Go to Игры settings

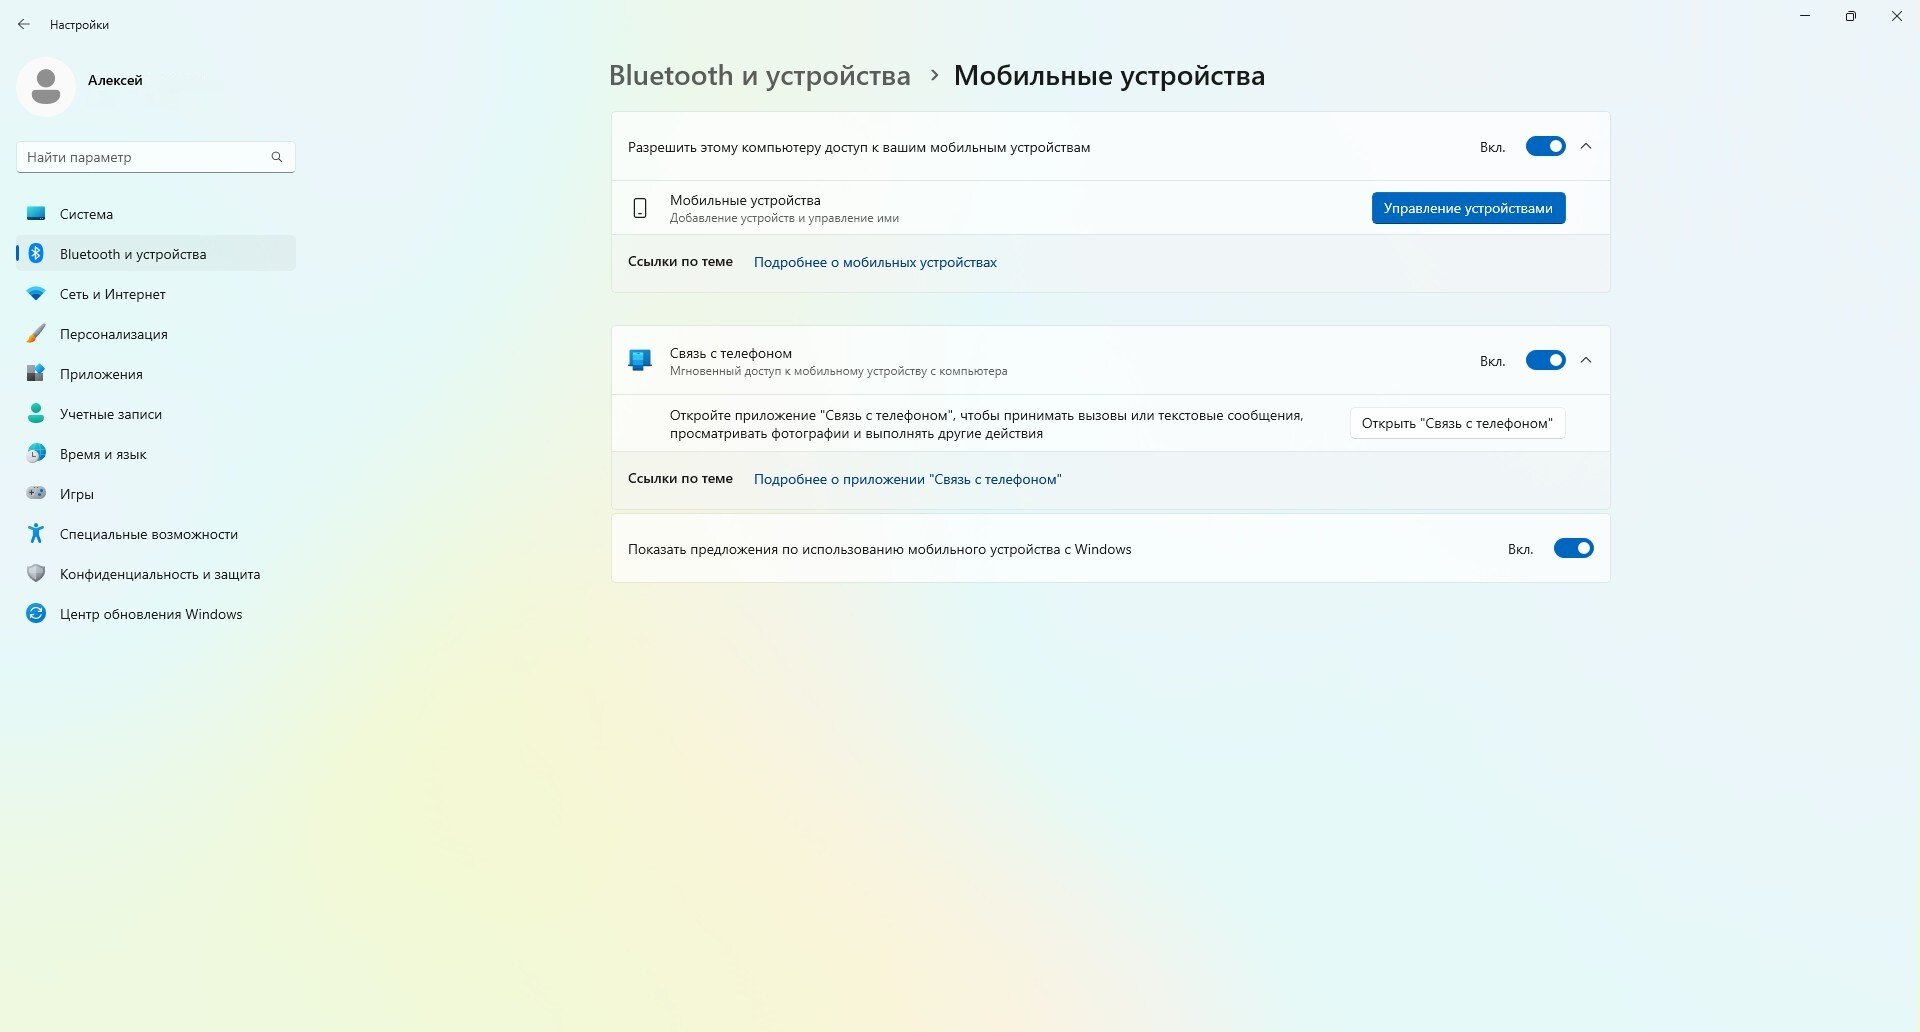156,494
